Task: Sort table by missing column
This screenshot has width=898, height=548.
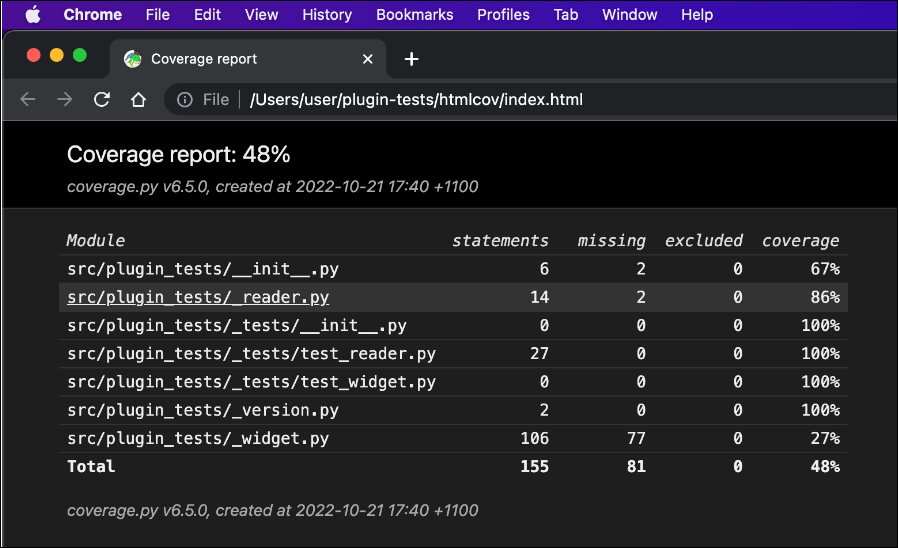Action: tap(611, 241)
